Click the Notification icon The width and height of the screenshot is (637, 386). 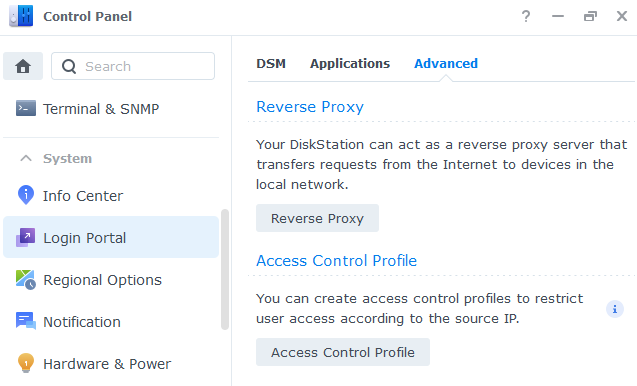point(26,321)
